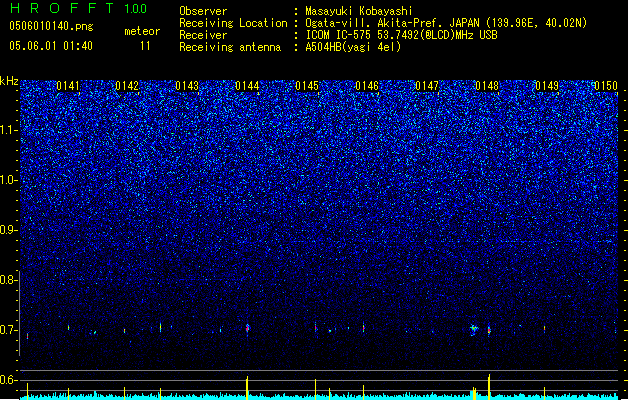629x400 pixels.
Task: Click the large diffuse echo just before 0148
Action: [474, 329]
